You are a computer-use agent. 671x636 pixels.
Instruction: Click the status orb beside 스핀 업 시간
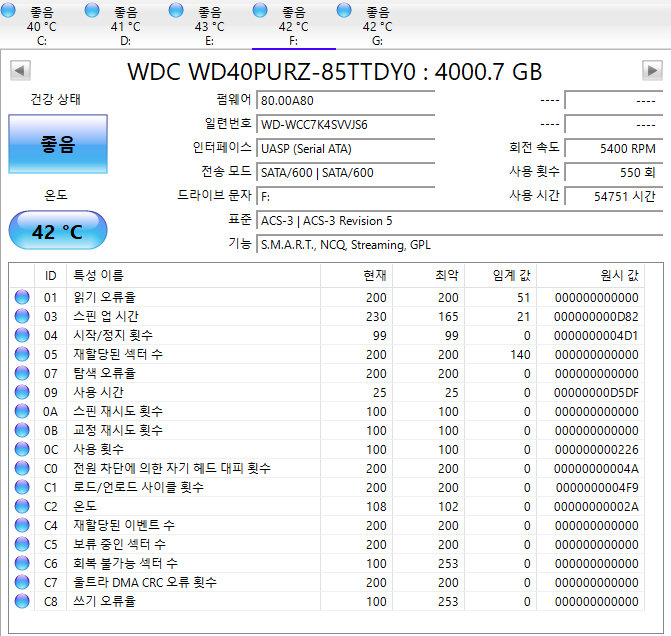click(22, 317)
